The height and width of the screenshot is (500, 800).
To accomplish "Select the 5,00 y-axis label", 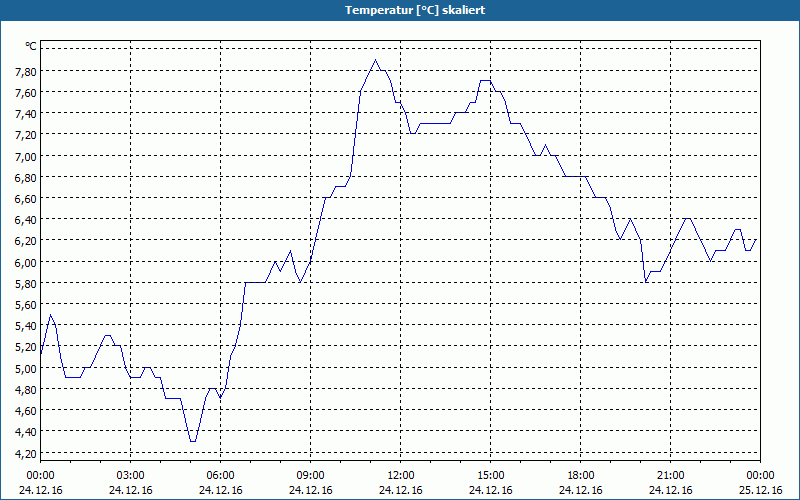I will [26, 368].
